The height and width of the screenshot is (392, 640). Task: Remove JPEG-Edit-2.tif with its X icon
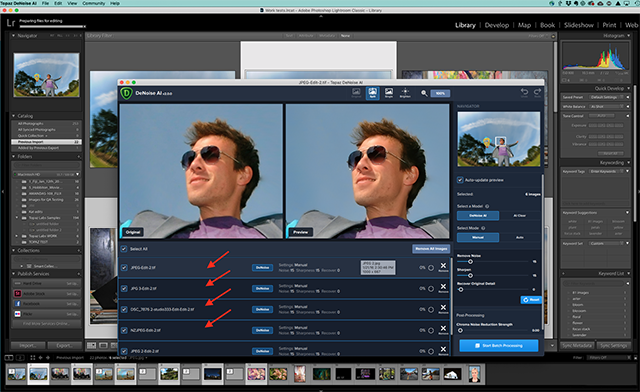tap(443, 266)
